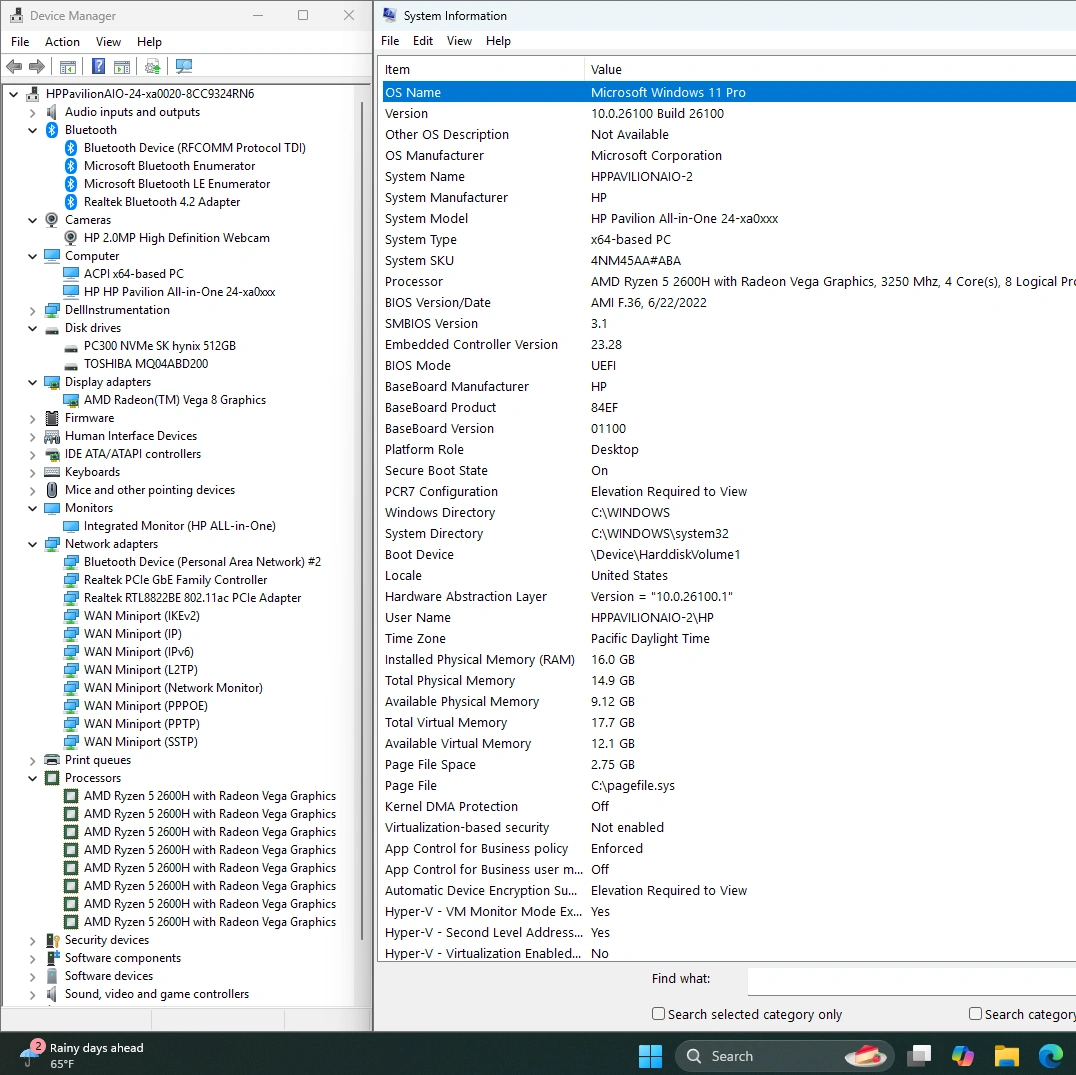Viewport: 1076px width, 1075px height.
Task: Collapse the root HPPavilionAIO computer node
Action: (x=14, y=94)
